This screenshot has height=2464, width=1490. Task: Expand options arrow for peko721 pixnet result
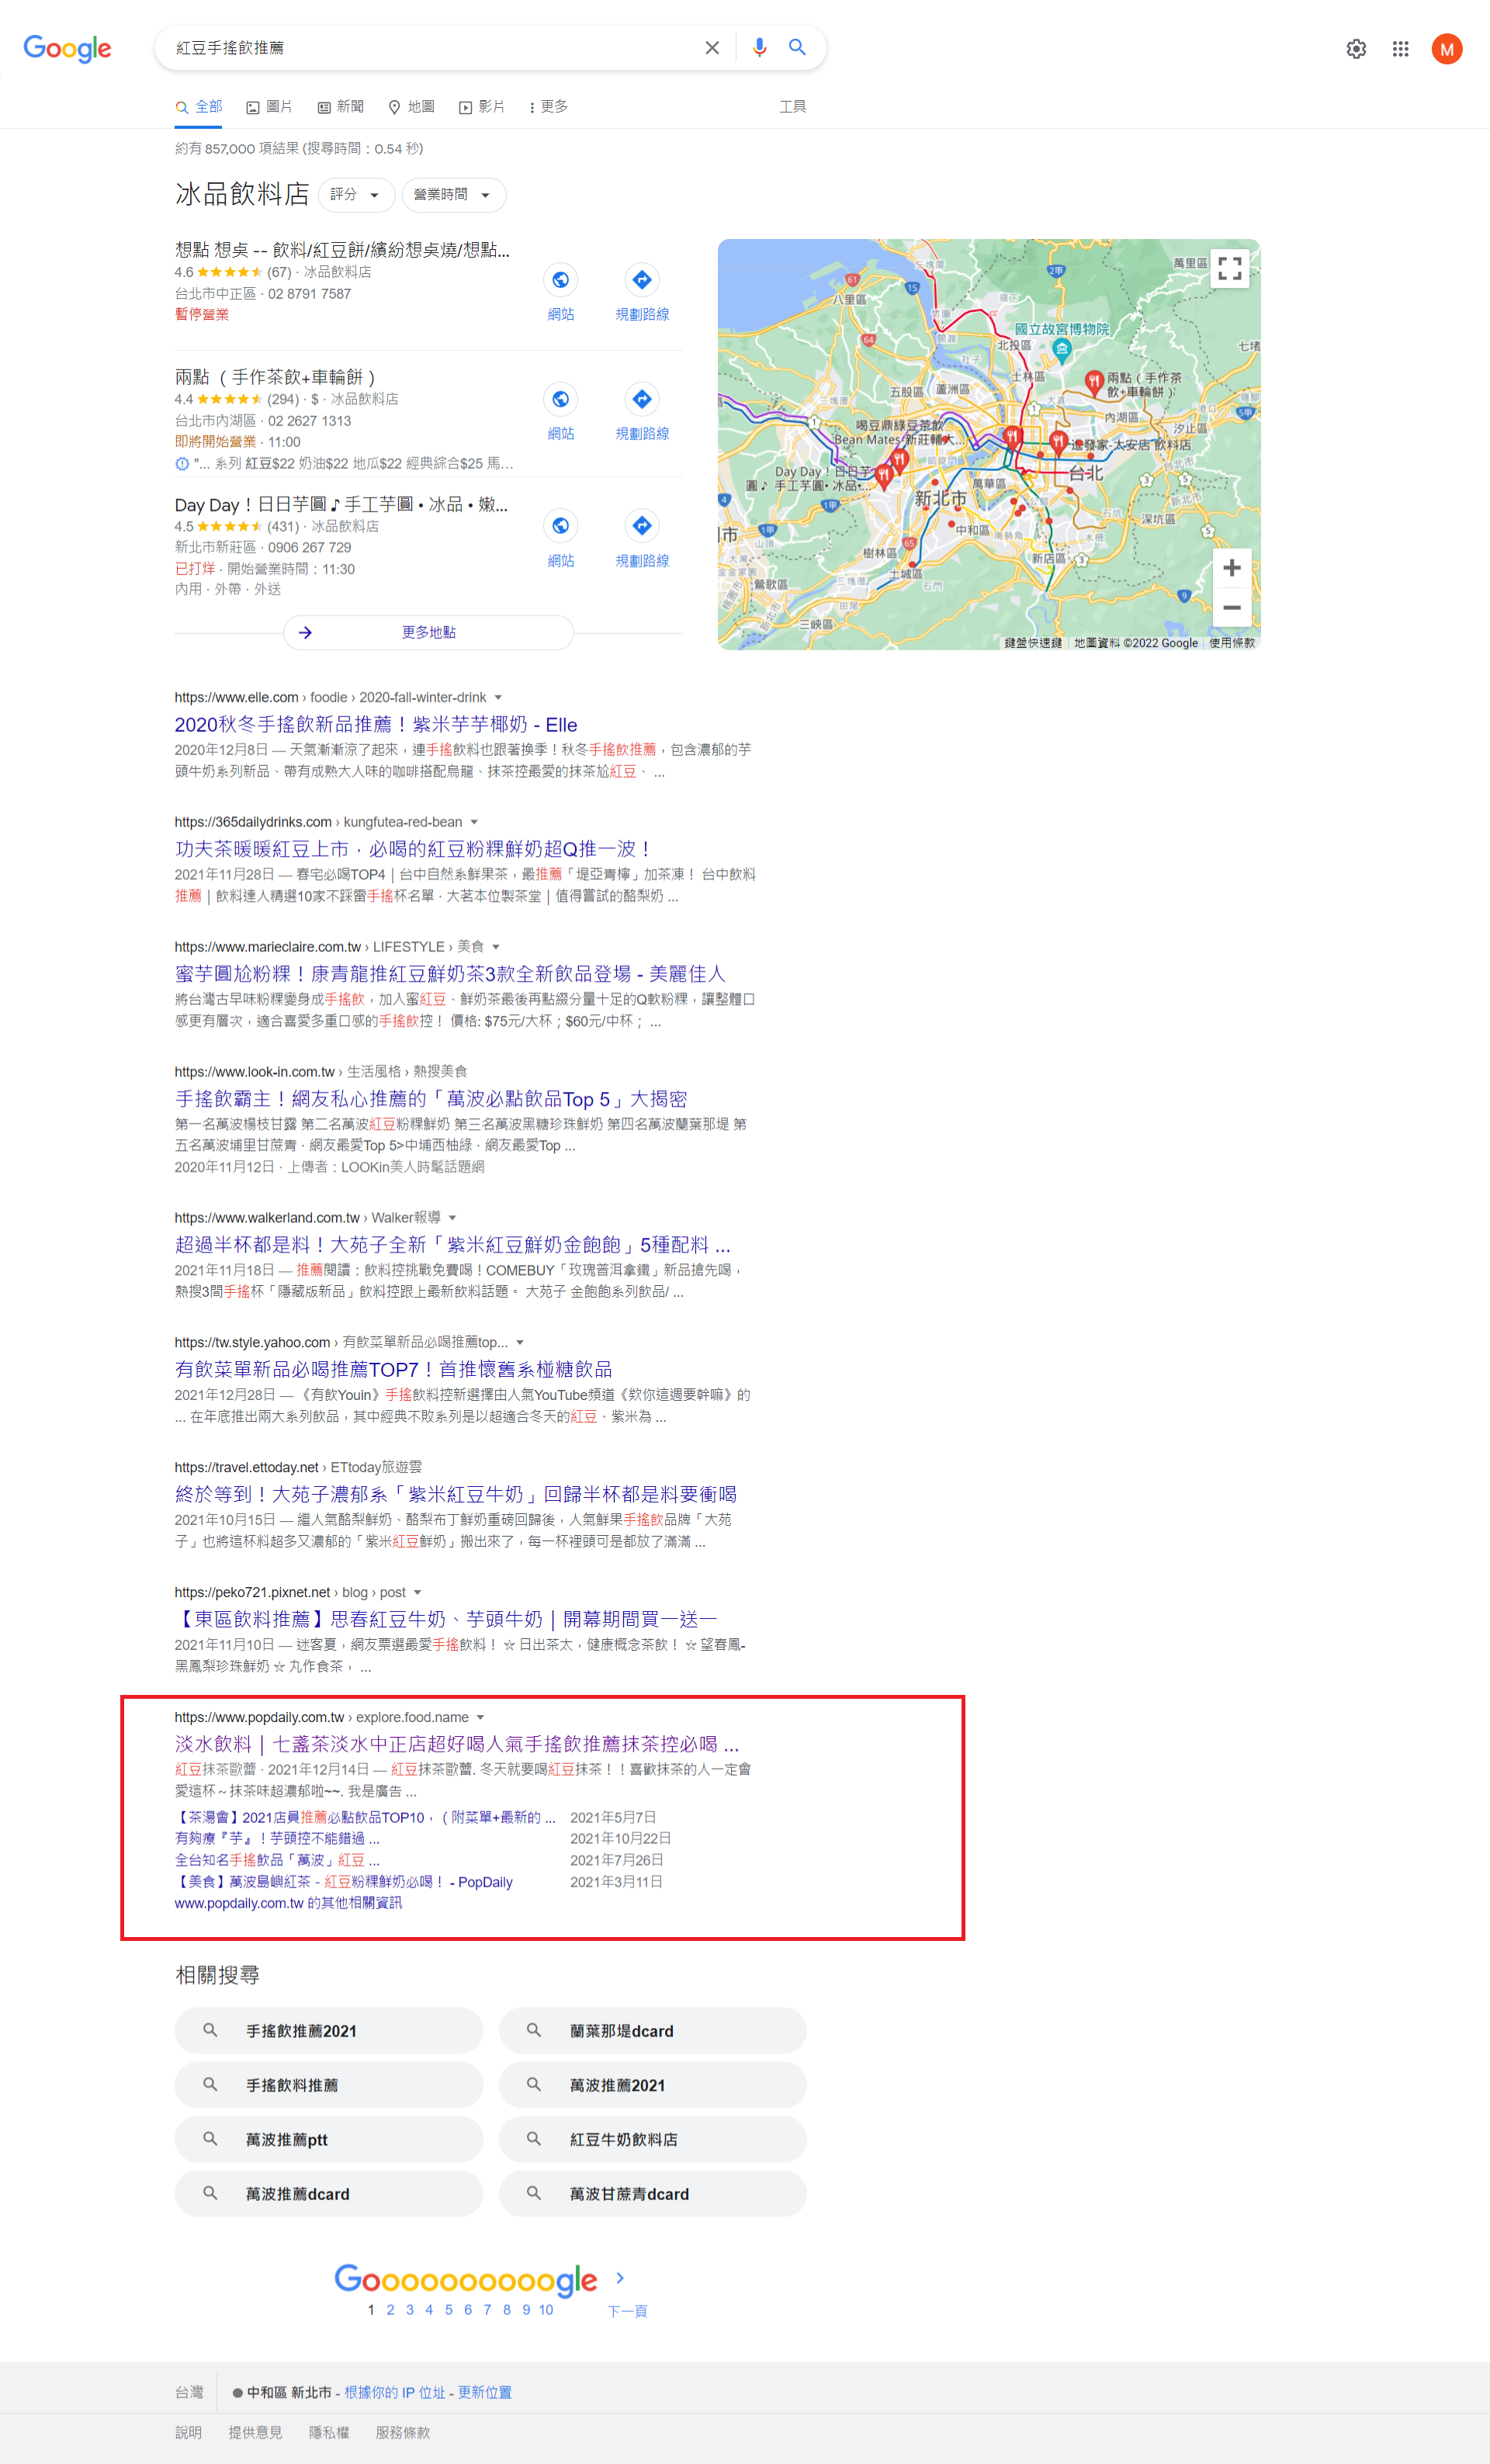(x=418, y=1593)
